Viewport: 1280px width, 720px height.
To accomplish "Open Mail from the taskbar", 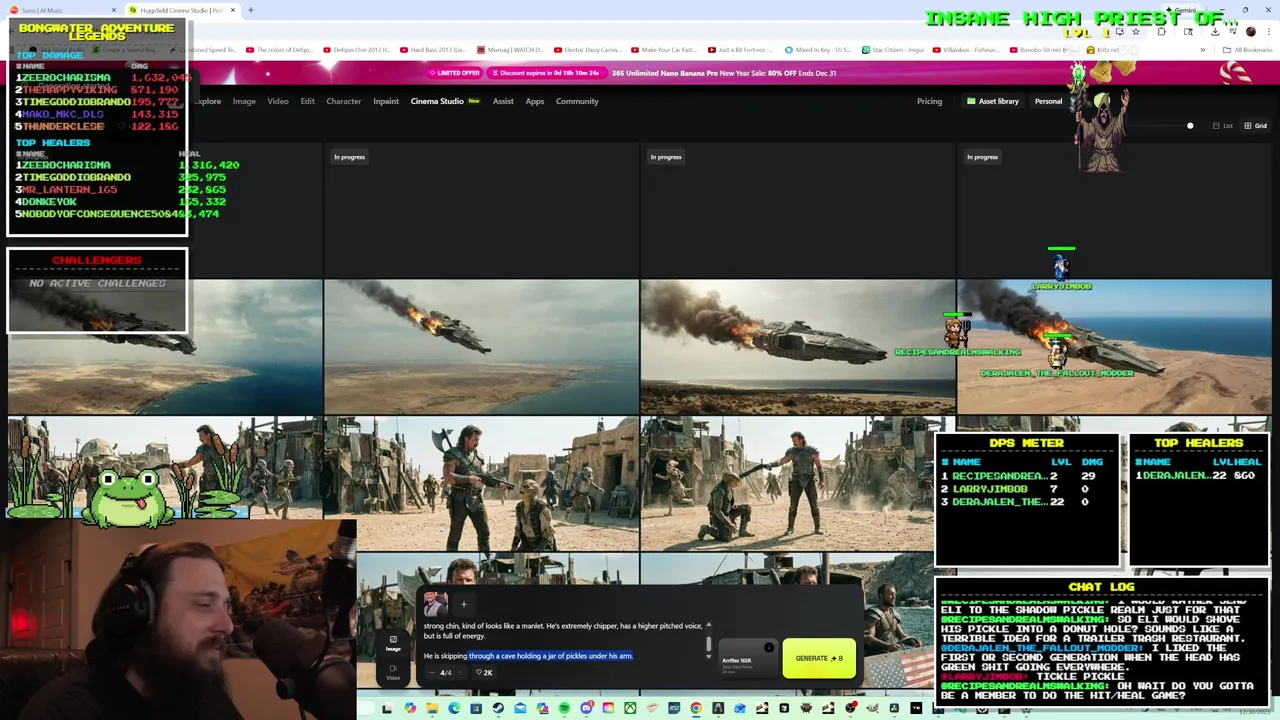I will pyautogui.click(x=520, y=708).
